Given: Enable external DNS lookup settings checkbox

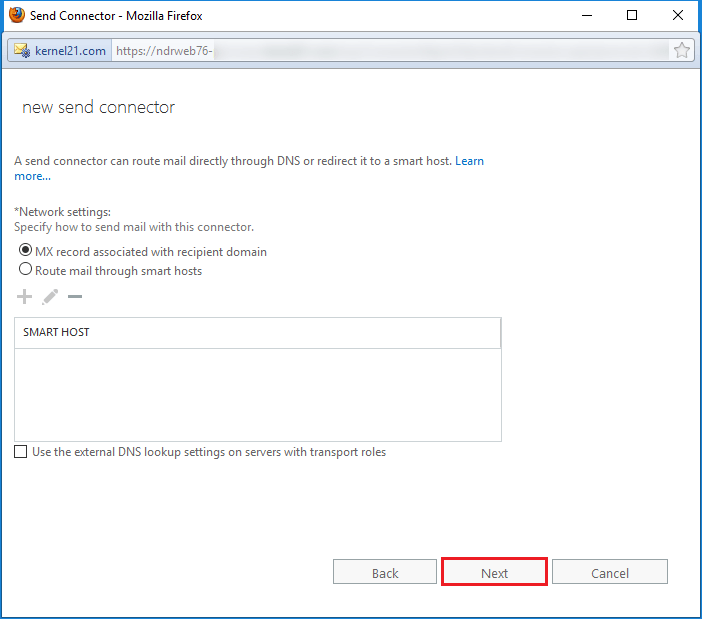Looking at the screenshot, I should [x=21, y=452].
